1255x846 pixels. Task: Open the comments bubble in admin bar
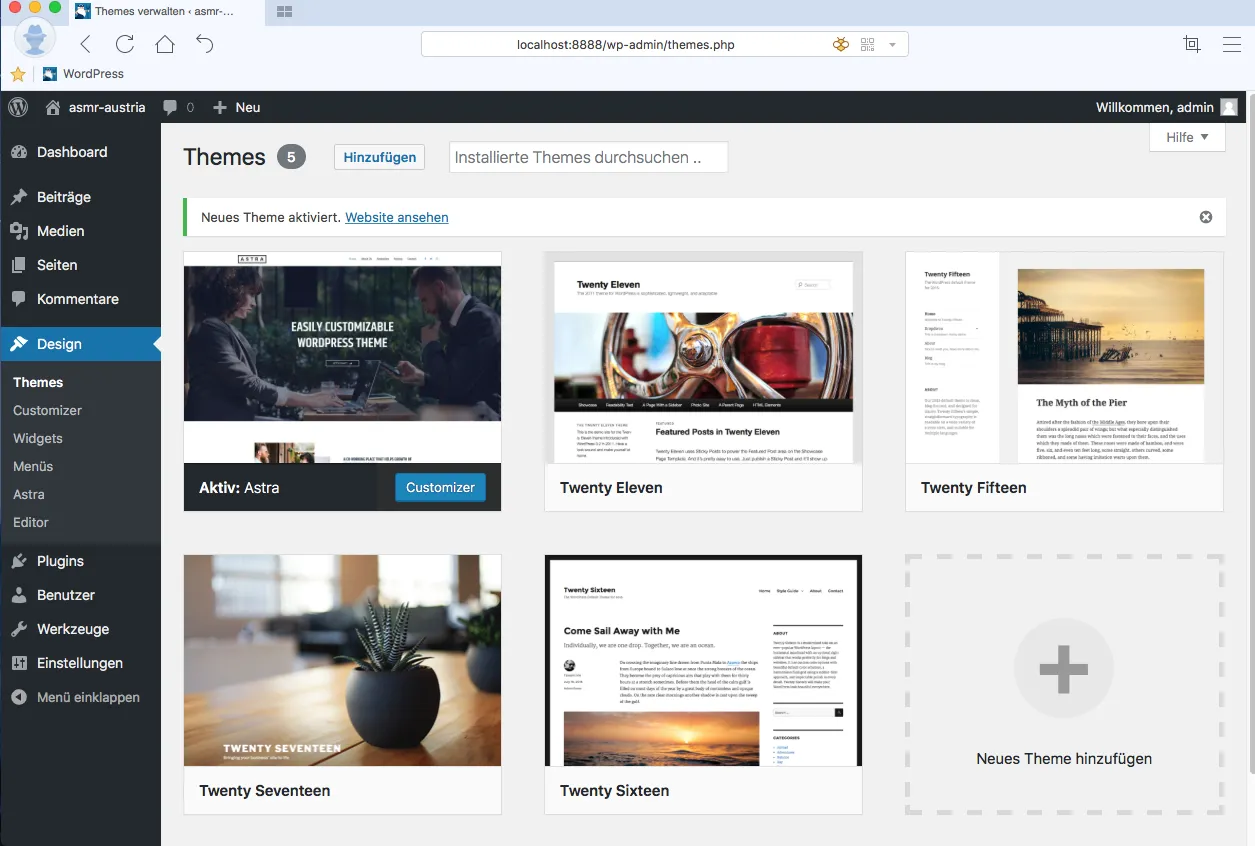(x=178, y=107)
